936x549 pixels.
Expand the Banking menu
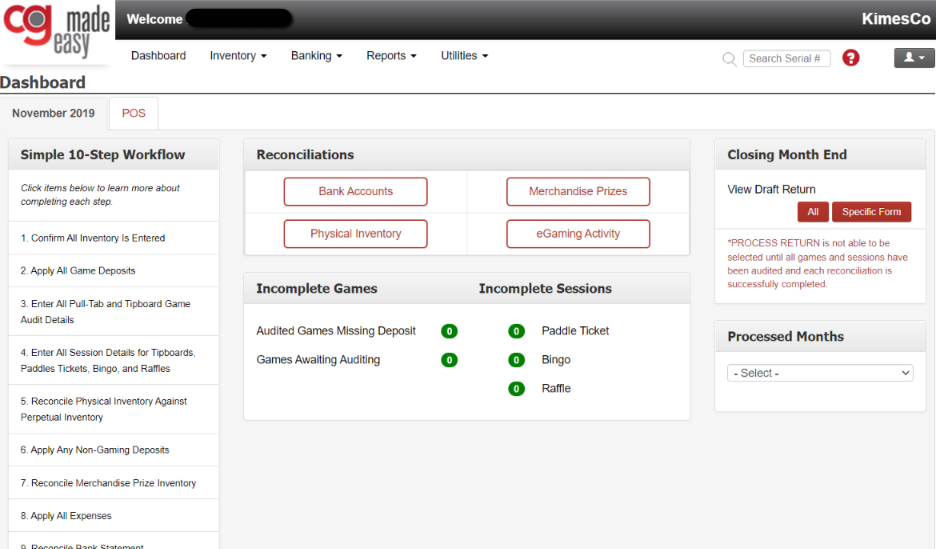tap(316, 55)
